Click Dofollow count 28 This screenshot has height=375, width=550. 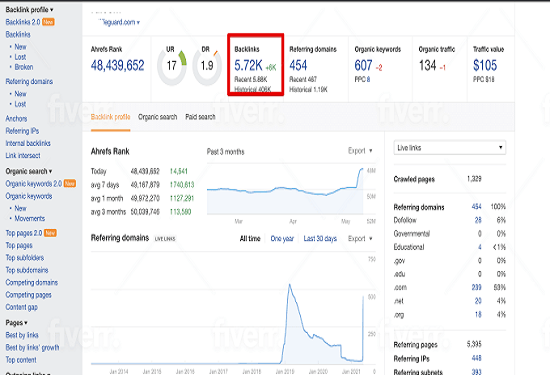point(478,220)
